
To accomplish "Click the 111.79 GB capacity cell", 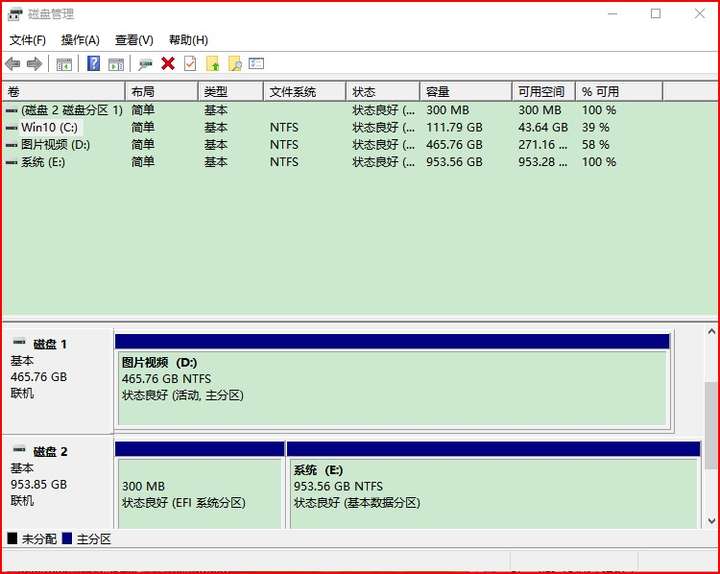I will point(454,128).
